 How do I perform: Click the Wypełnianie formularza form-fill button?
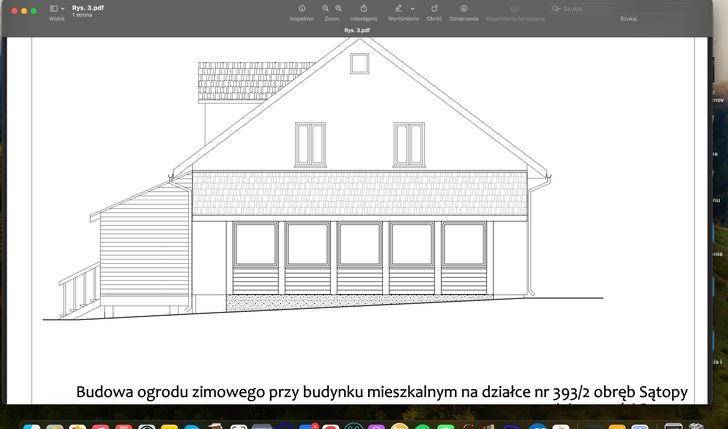tap(514, 9)
